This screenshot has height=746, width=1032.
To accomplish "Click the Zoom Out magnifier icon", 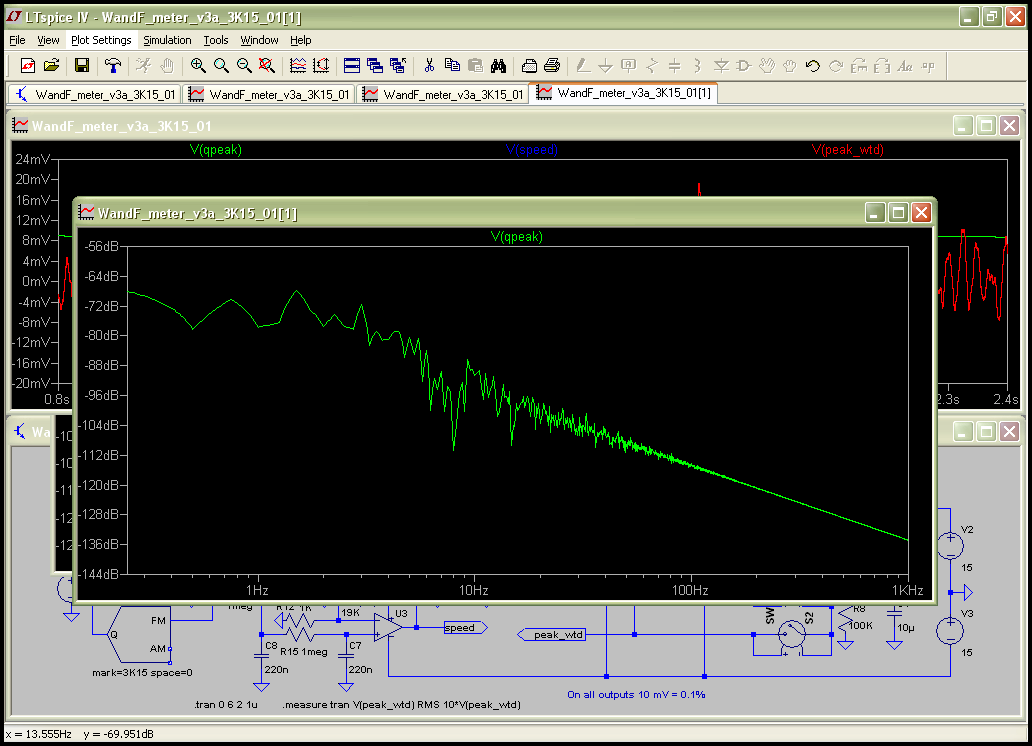I will point(244,66).
